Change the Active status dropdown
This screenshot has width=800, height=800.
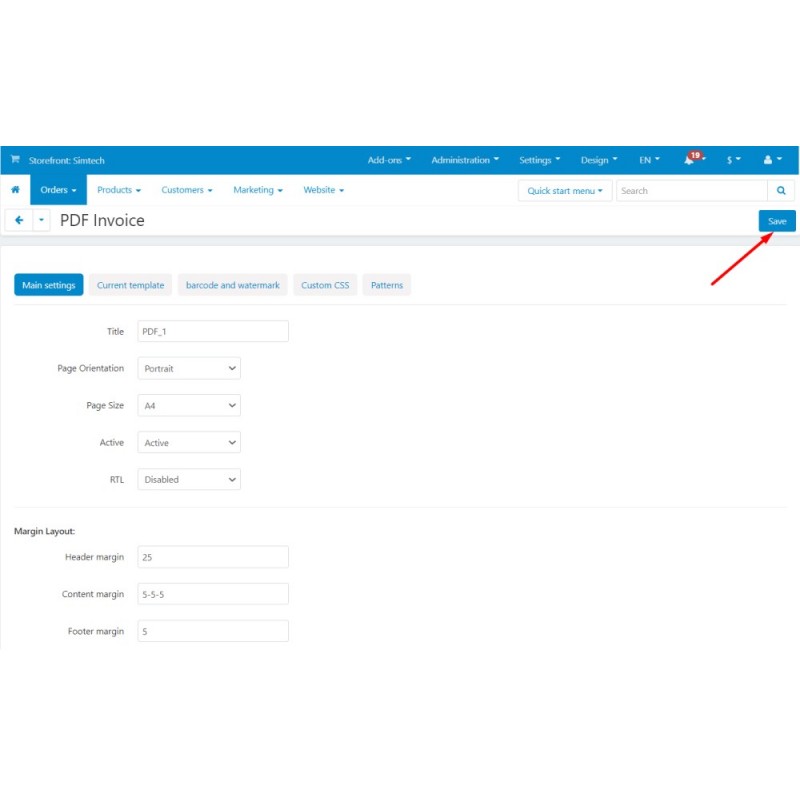pos(189,442)
